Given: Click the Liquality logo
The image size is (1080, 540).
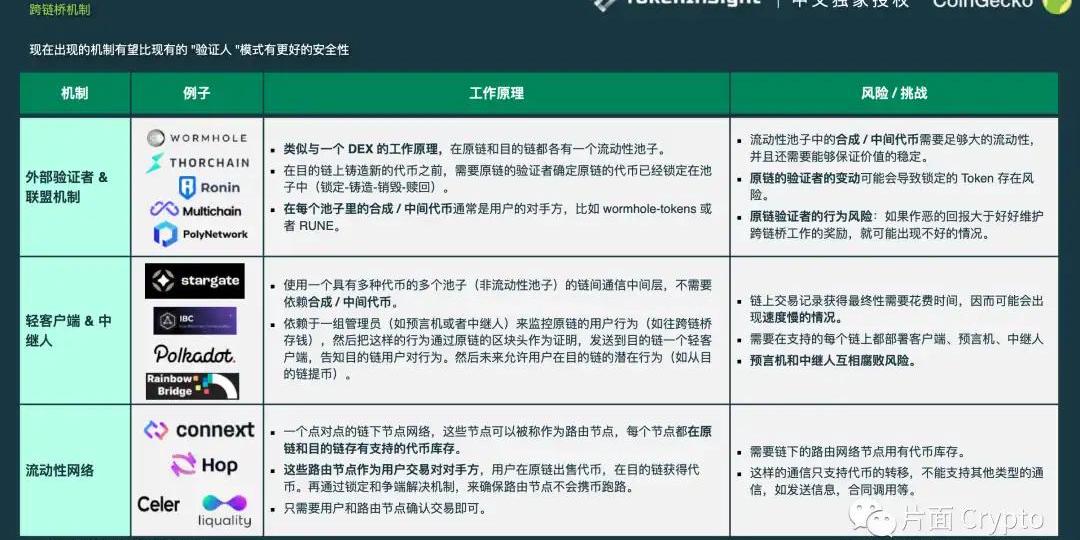Looking at the screenshot, I should (x=225, y=510).
